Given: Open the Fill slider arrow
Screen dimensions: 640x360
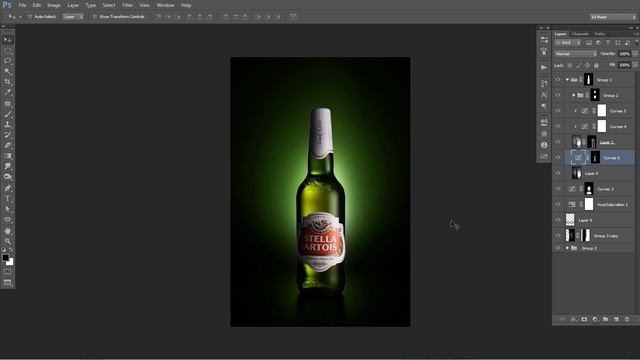Looking at the screenshot, I should pyautogui.click(x=635, y=65).
